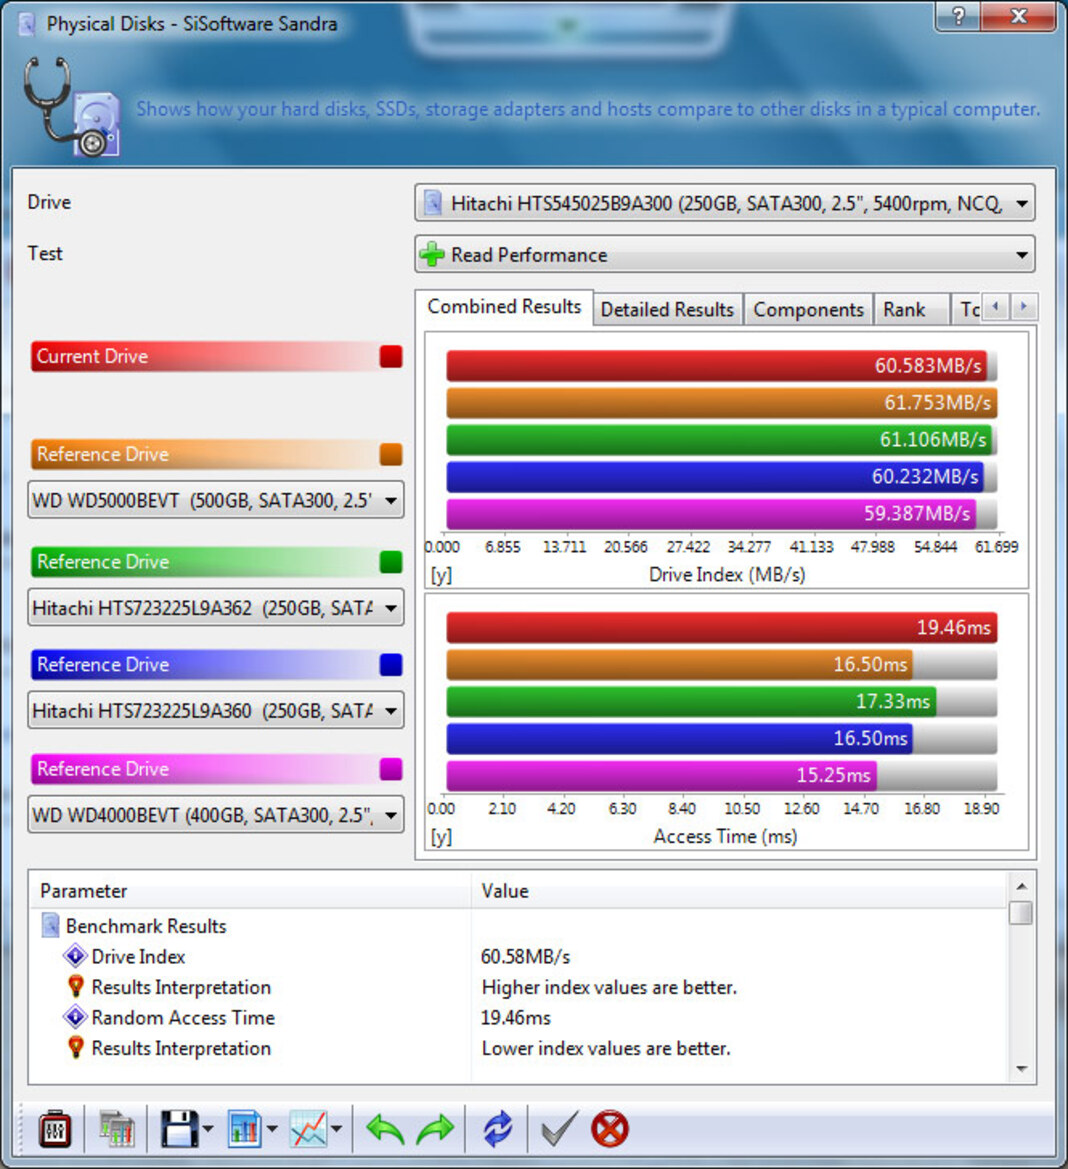Click the bar chart view icon

(244, 1129)
